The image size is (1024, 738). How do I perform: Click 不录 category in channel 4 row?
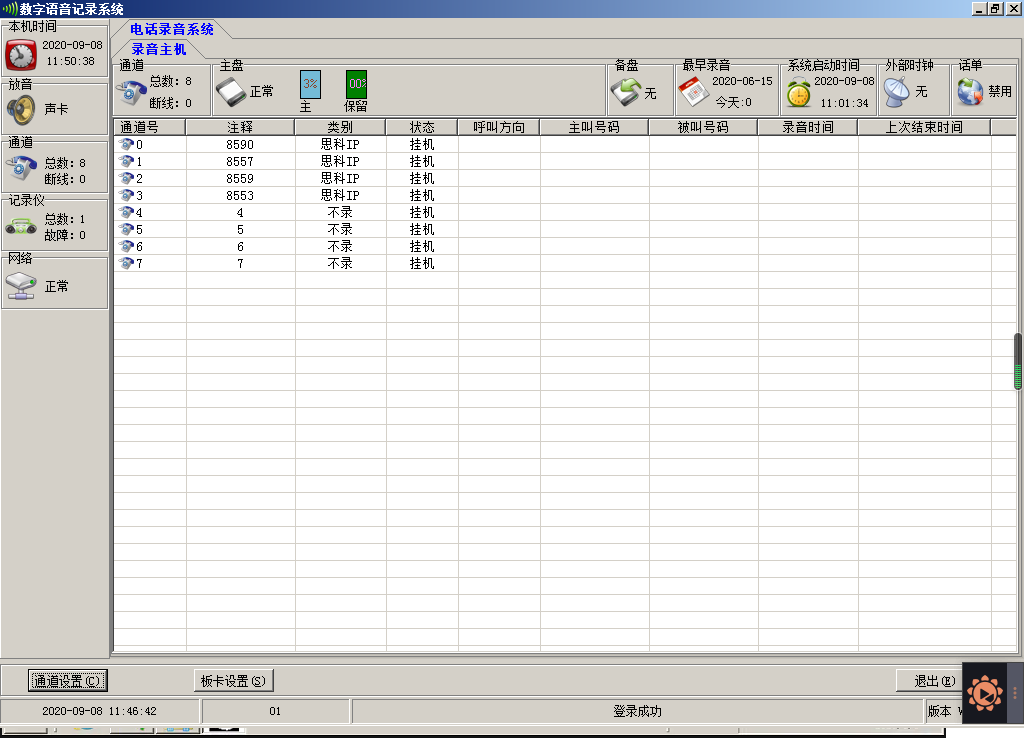[x=340, y=212]
